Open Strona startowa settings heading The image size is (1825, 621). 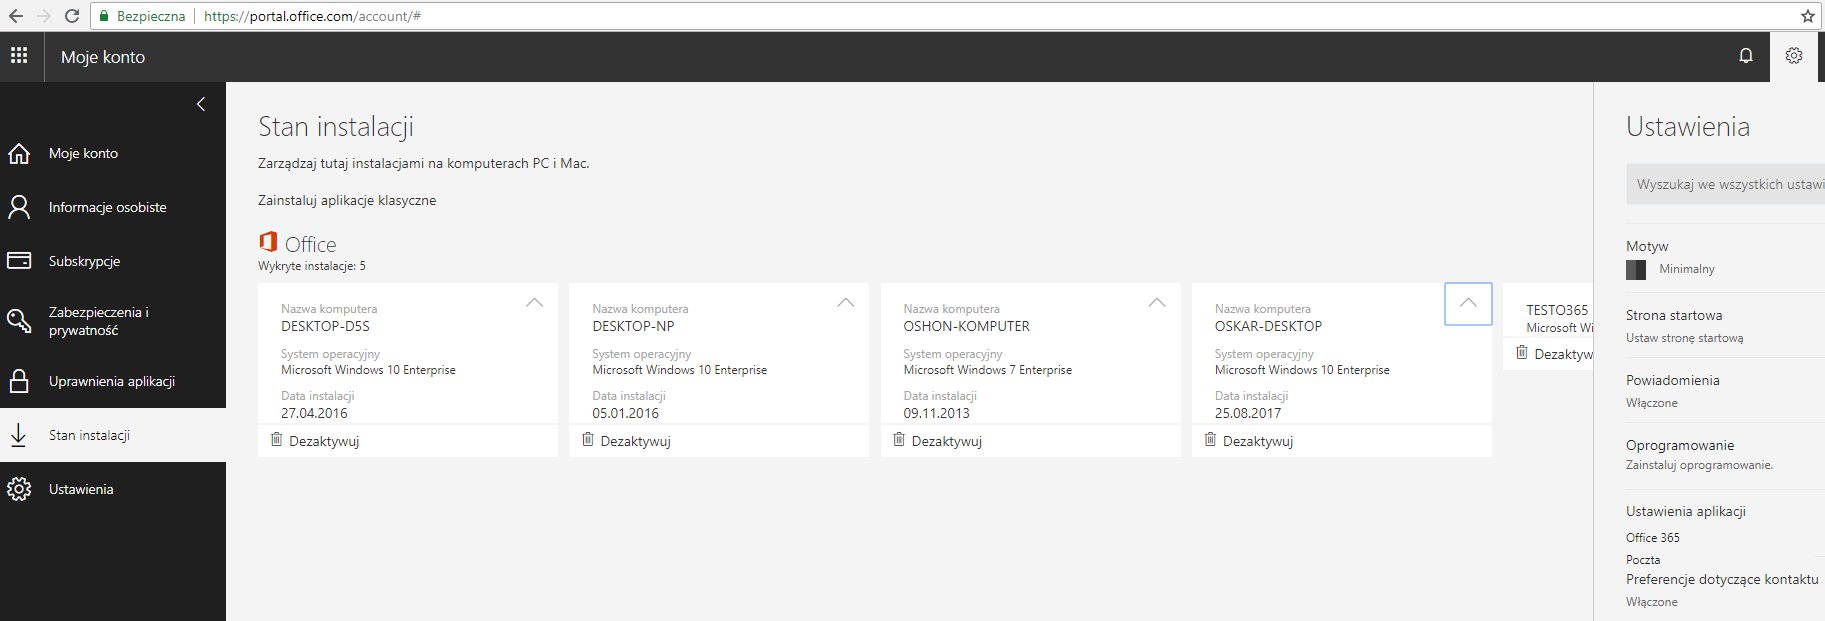tap(1674, 315)
